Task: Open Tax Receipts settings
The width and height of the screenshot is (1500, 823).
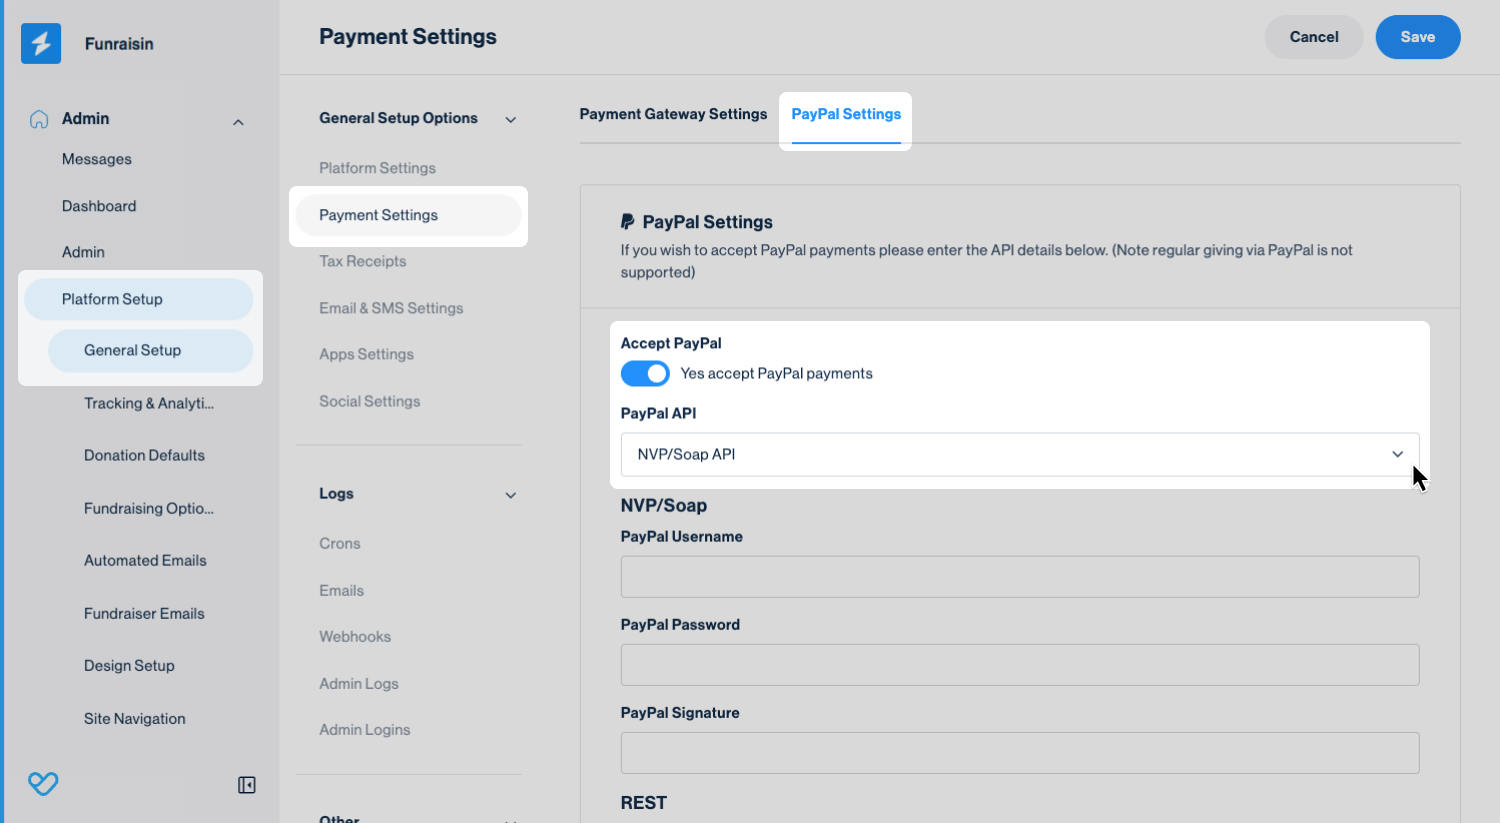Action: coord(362,261)
